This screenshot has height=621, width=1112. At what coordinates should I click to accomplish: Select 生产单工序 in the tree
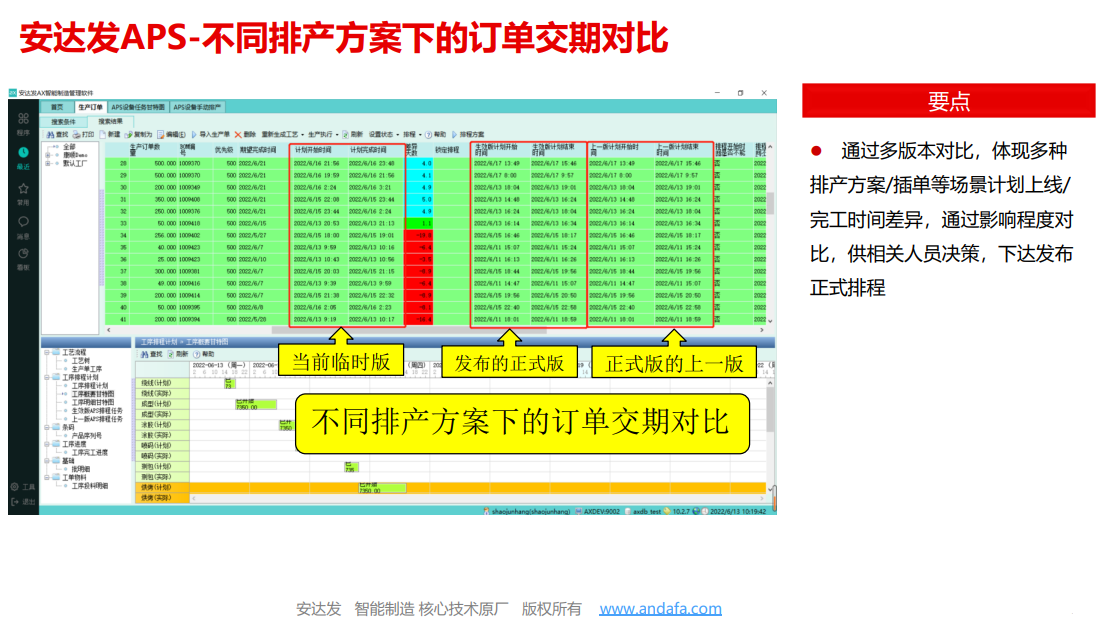87,369
